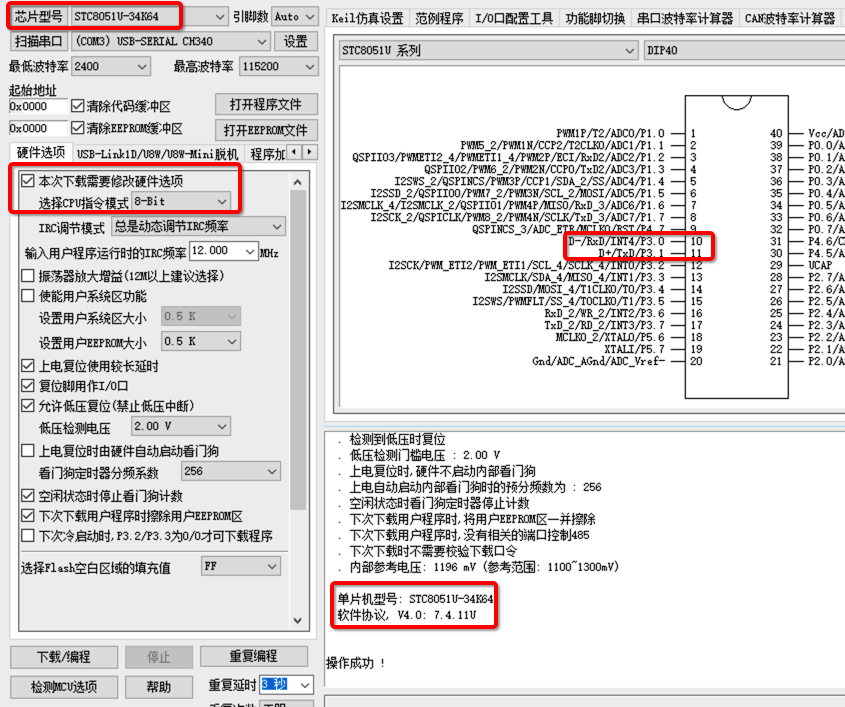Open the 最低波特率 2400 dropdown
Image resolution: width=845 pixels, height=707 pixels.
110,66
